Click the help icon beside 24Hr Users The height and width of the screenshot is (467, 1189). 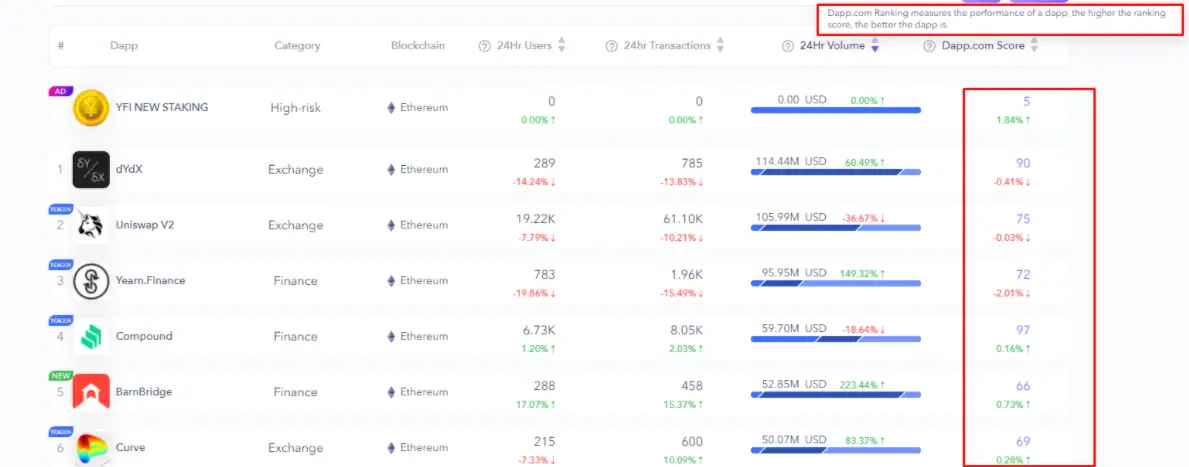tap(485, 46)
